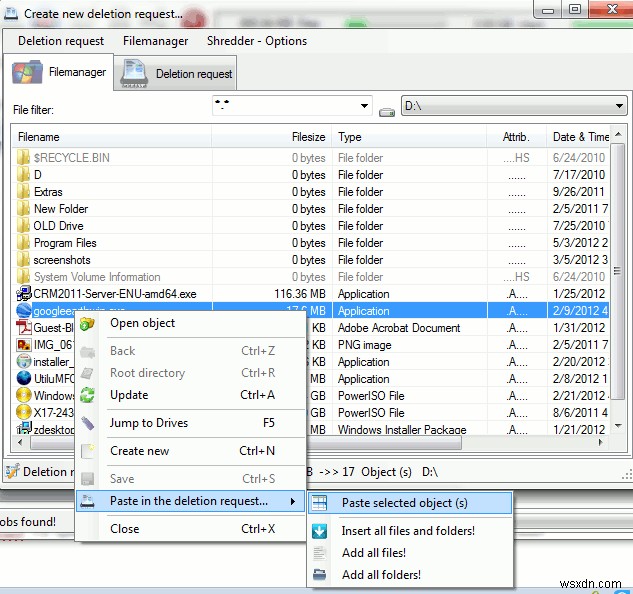Viewport: 633px width, 594px height.
Task: Click the Jump to Drives USB icon
Action: click(87, 423)
